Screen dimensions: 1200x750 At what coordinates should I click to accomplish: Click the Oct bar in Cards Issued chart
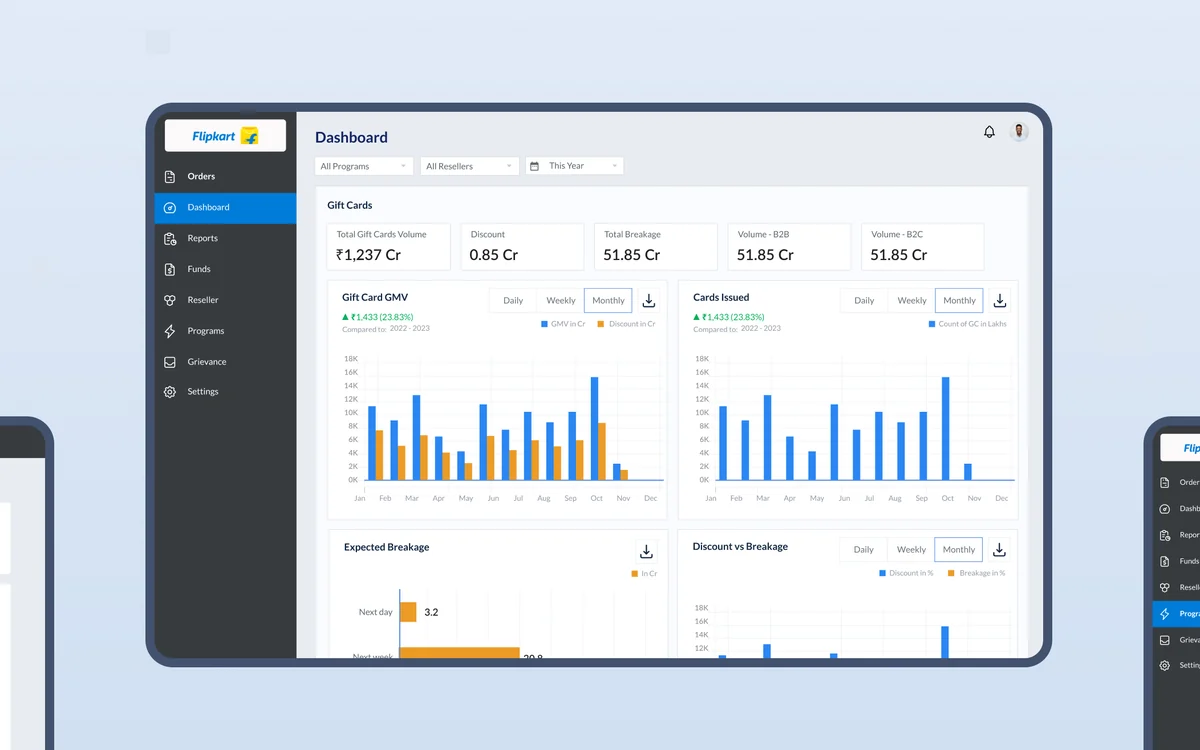(945, 429)
